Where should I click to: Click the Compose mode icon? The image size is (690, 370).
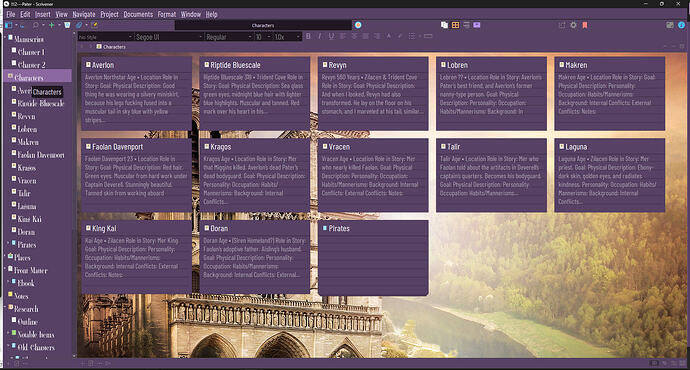[477, 25]
